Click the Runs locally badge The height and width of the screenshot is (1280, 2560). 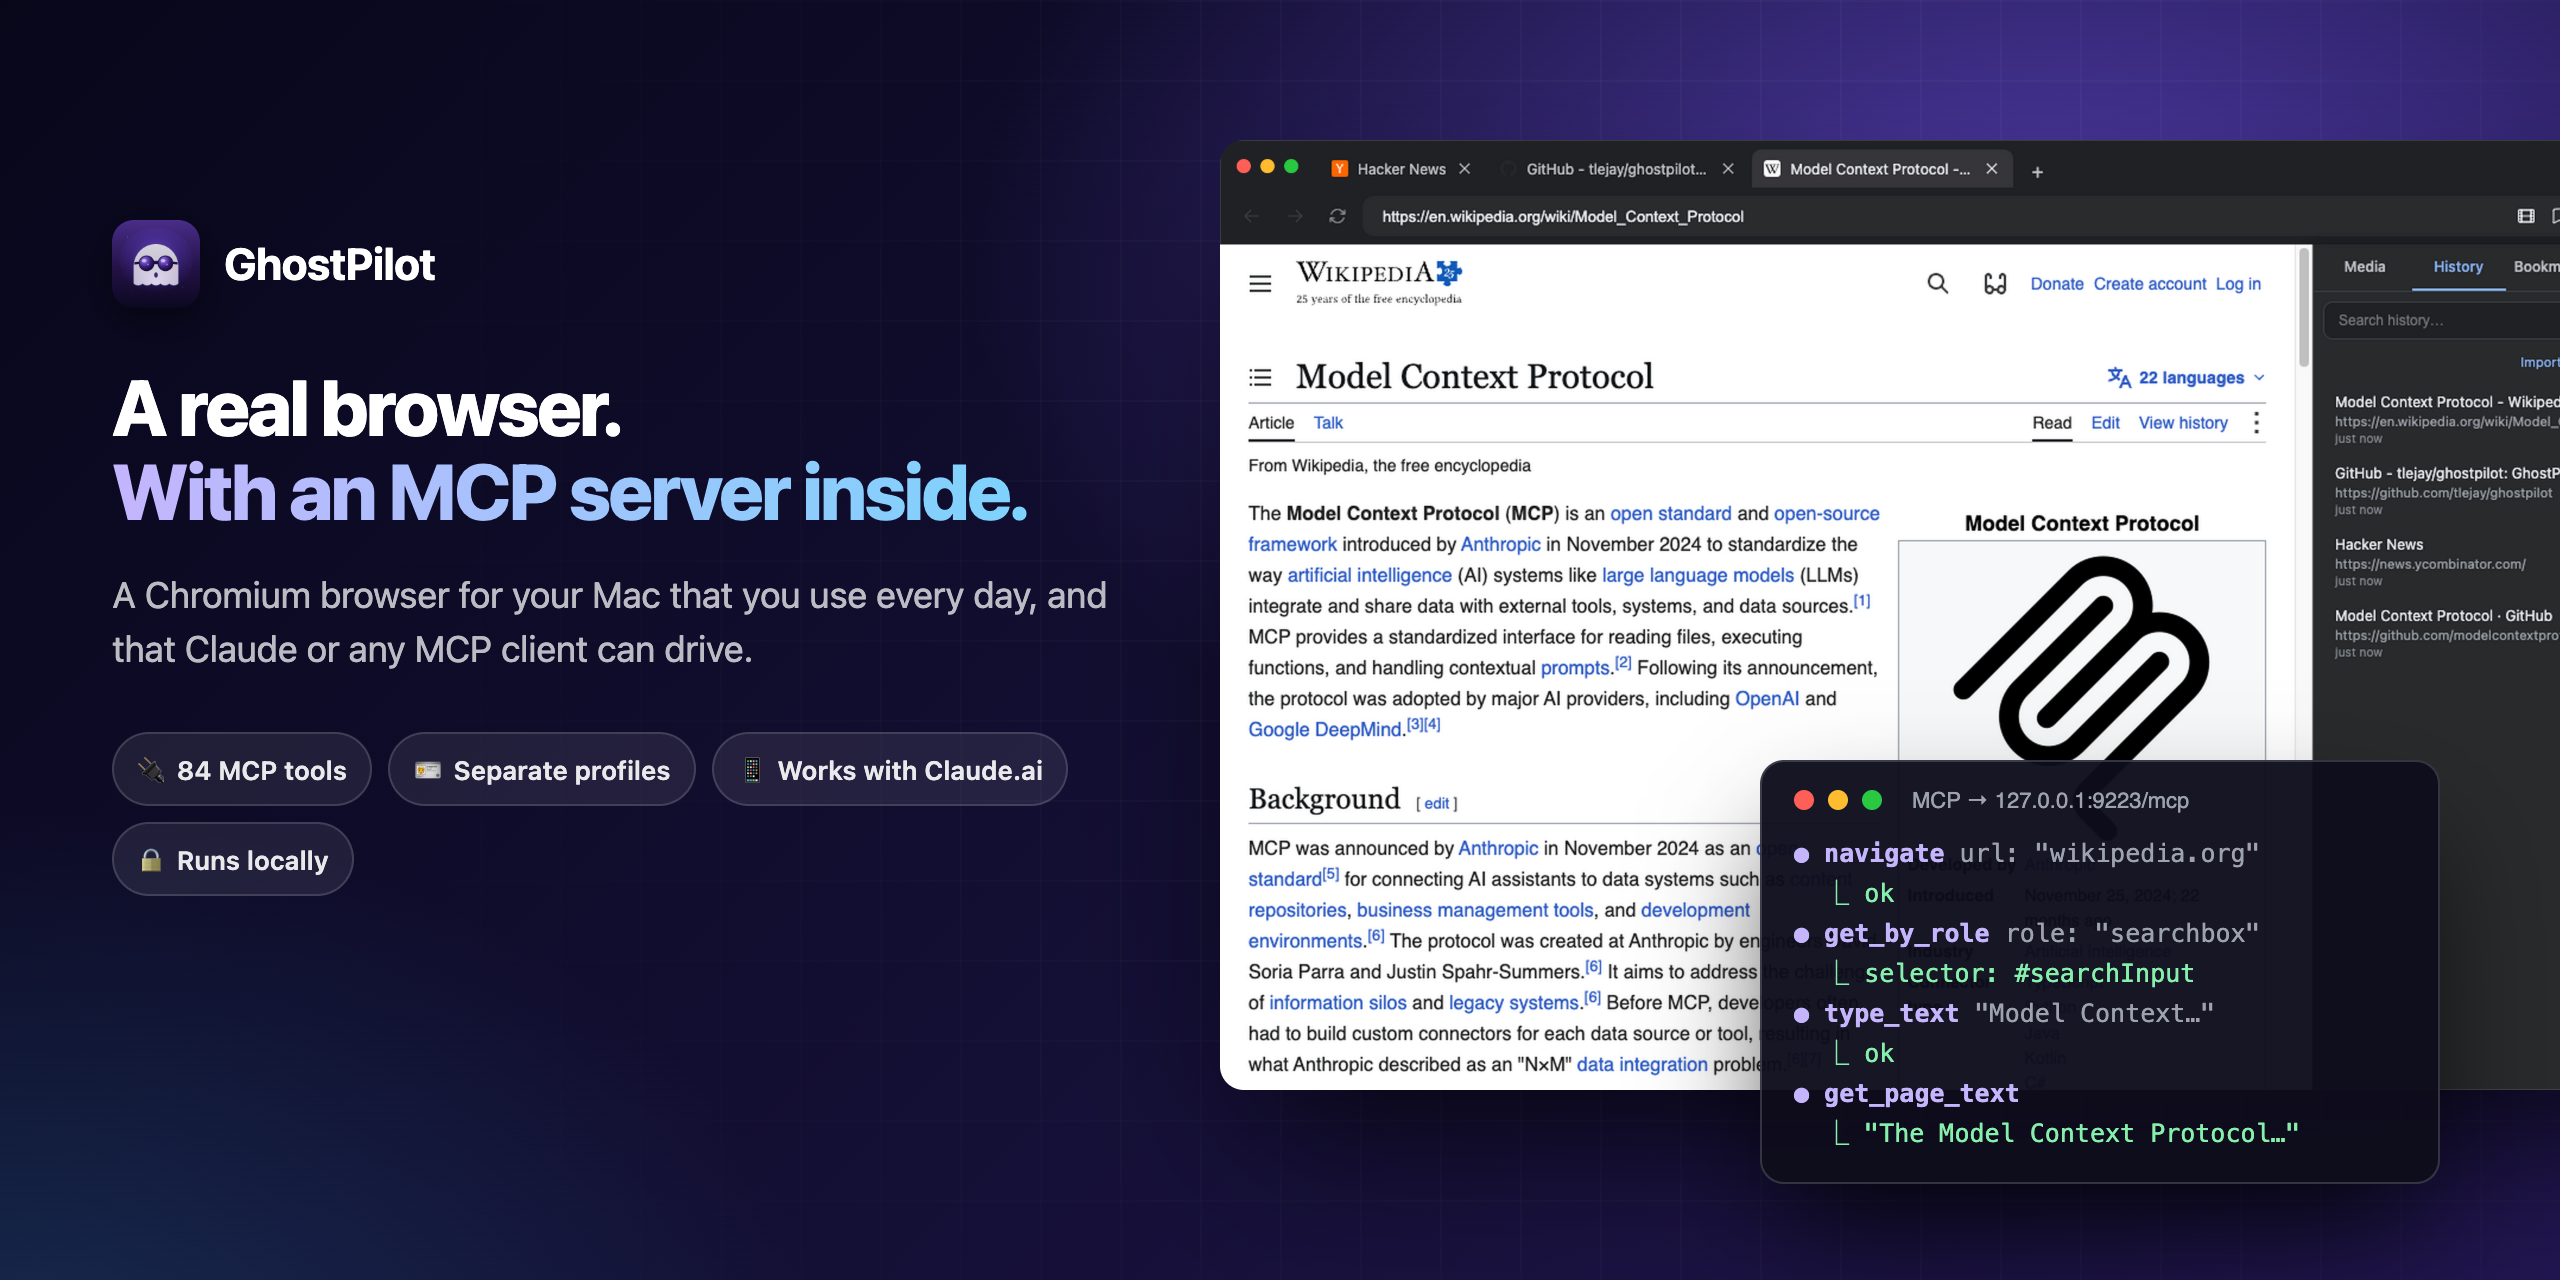tap(233, 860)
